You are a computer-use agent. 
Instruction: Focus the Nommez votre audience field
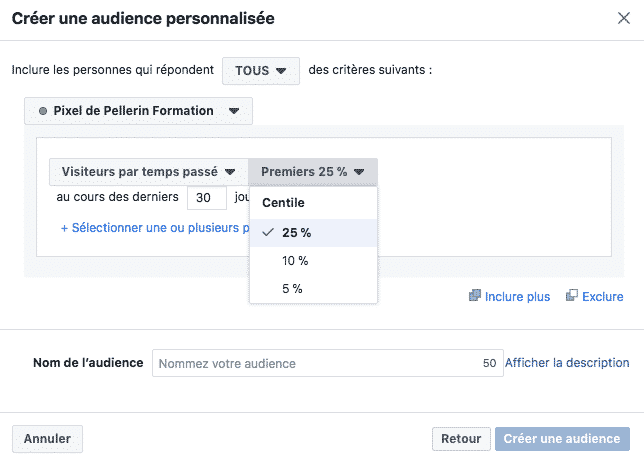pos(315,363)
